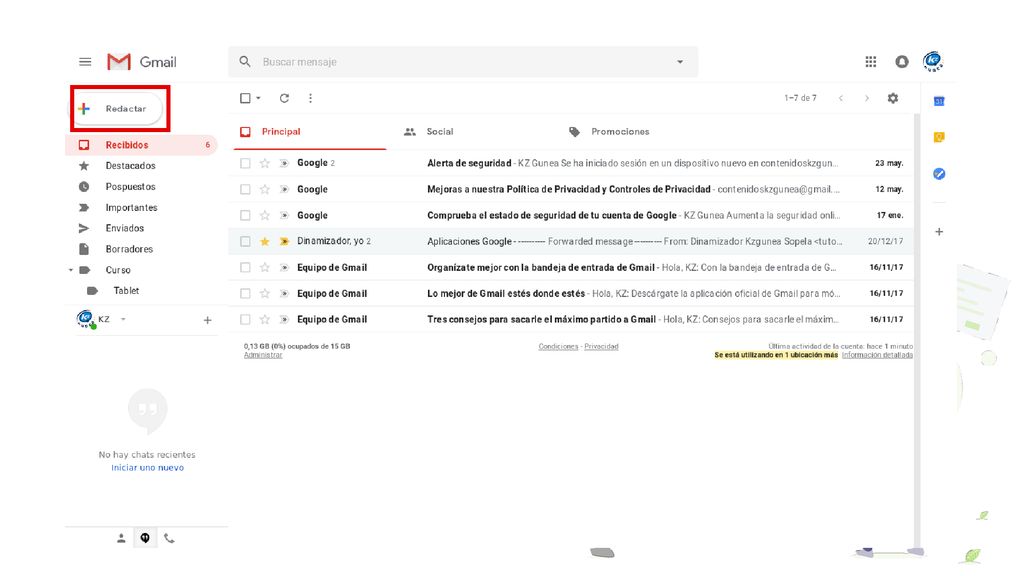This screenshot has width=1024, height=576.
Task: Open Contacts icon in Hangouts bar
Action: [121, 538]
